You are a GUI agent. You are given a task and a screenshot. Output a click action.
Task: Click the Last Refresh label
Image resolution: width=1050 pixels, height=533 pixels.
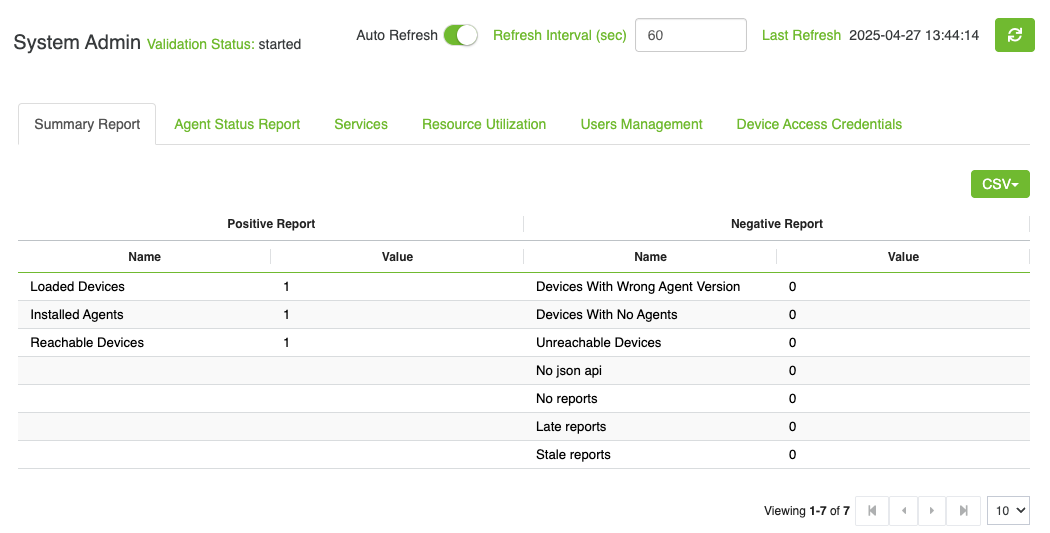[801, 35]
